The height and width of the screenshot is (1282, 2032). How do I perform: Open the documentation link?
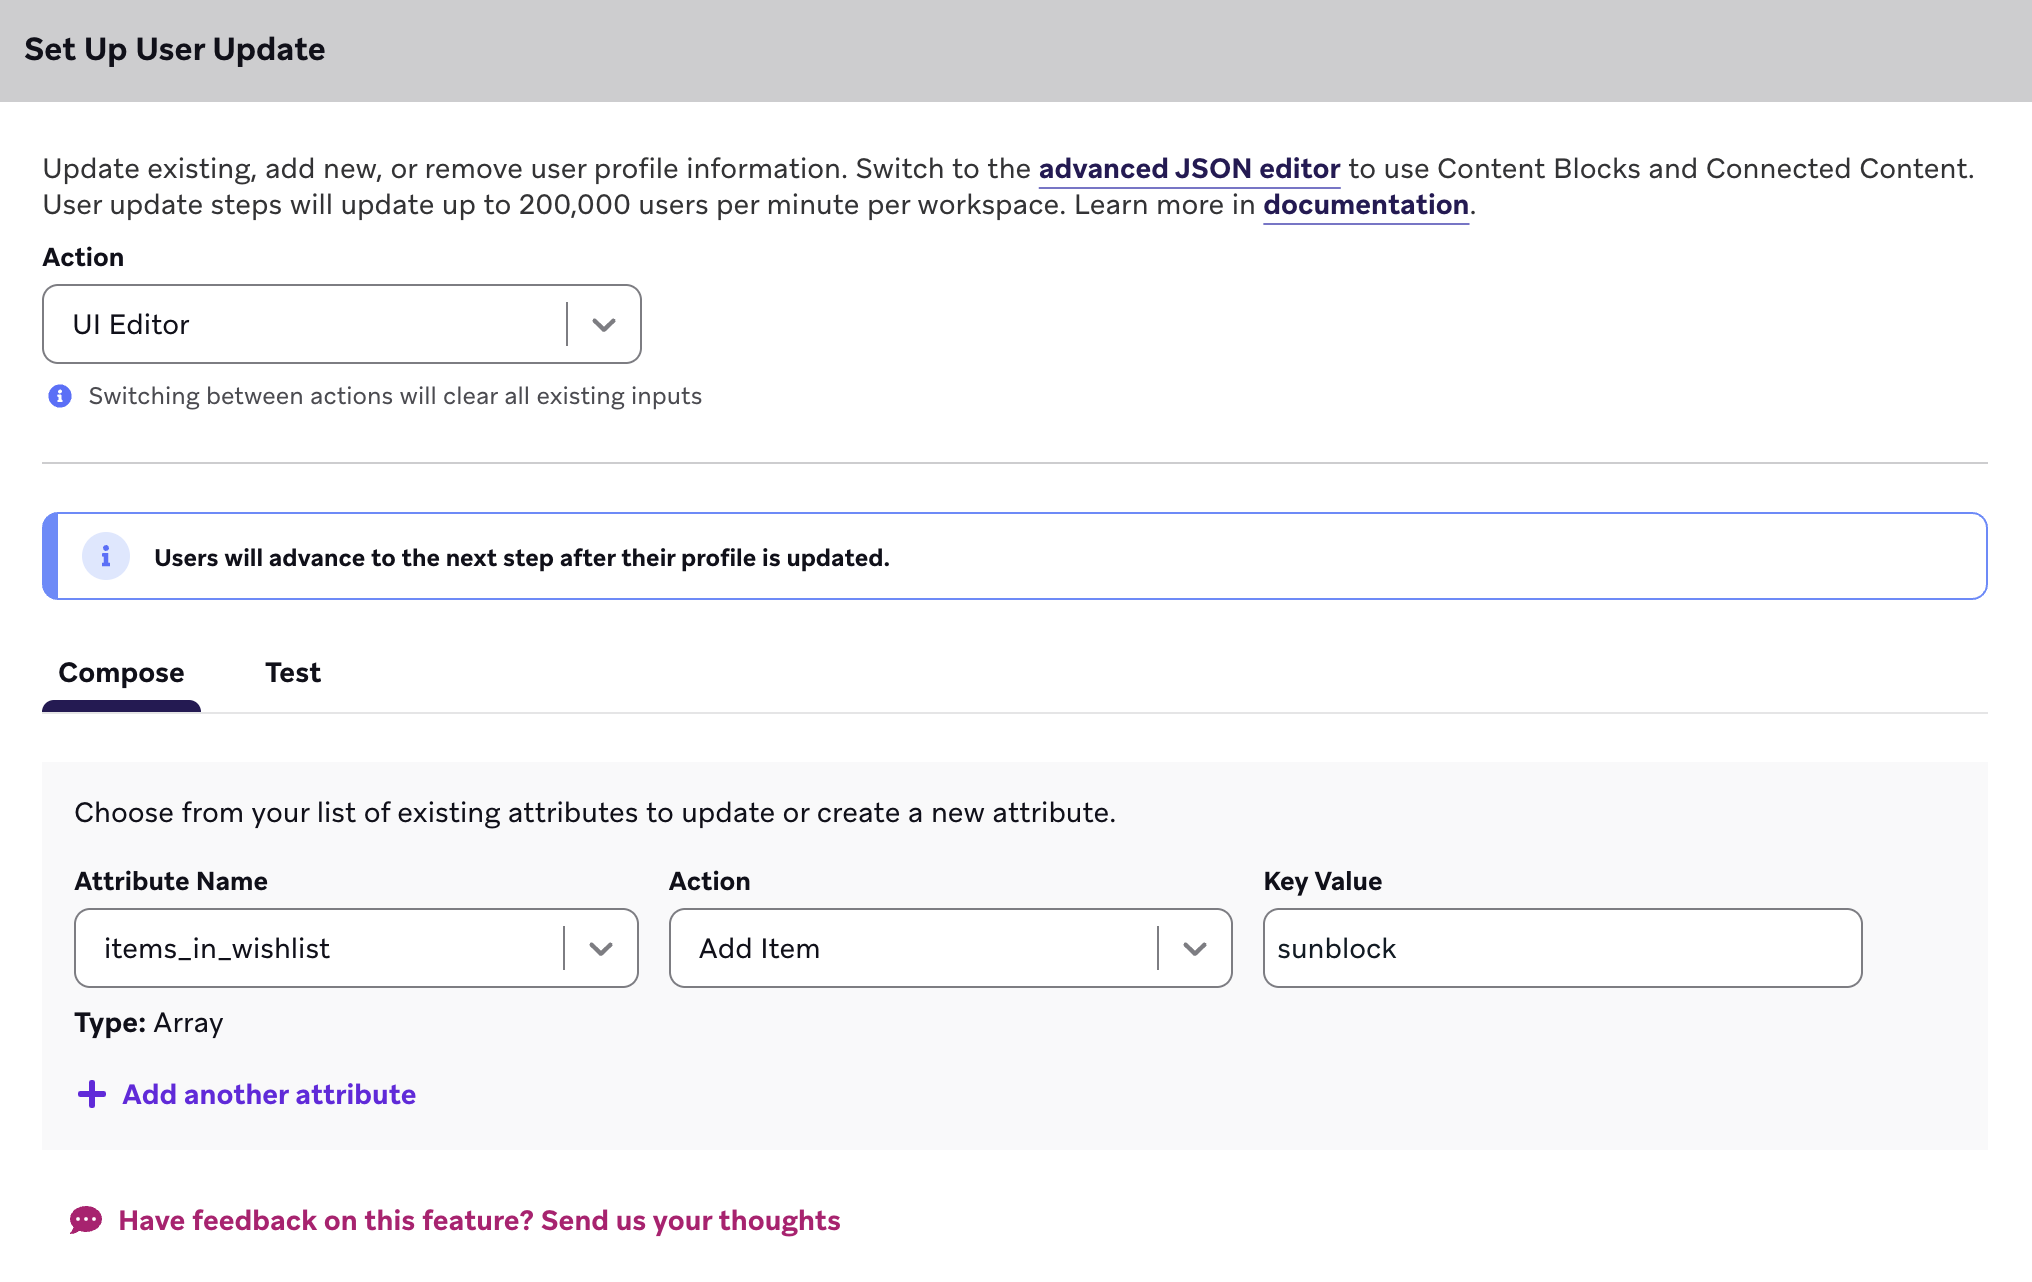[x=1365, y=205]
